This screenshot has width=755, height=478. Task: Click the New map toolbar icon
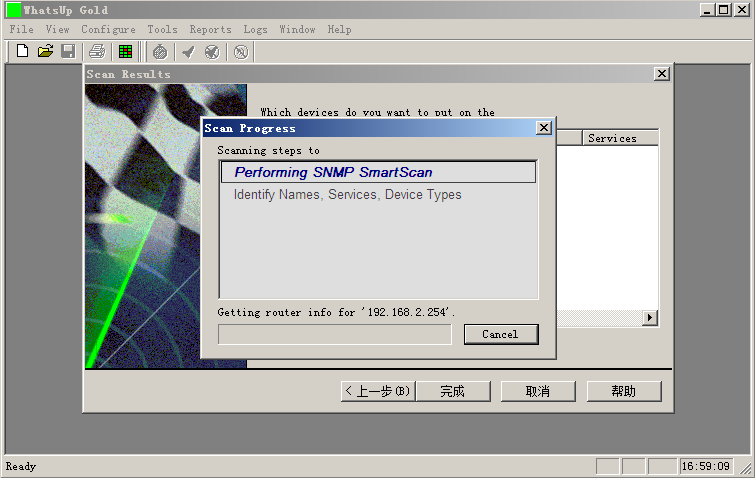tap(22, 51)
